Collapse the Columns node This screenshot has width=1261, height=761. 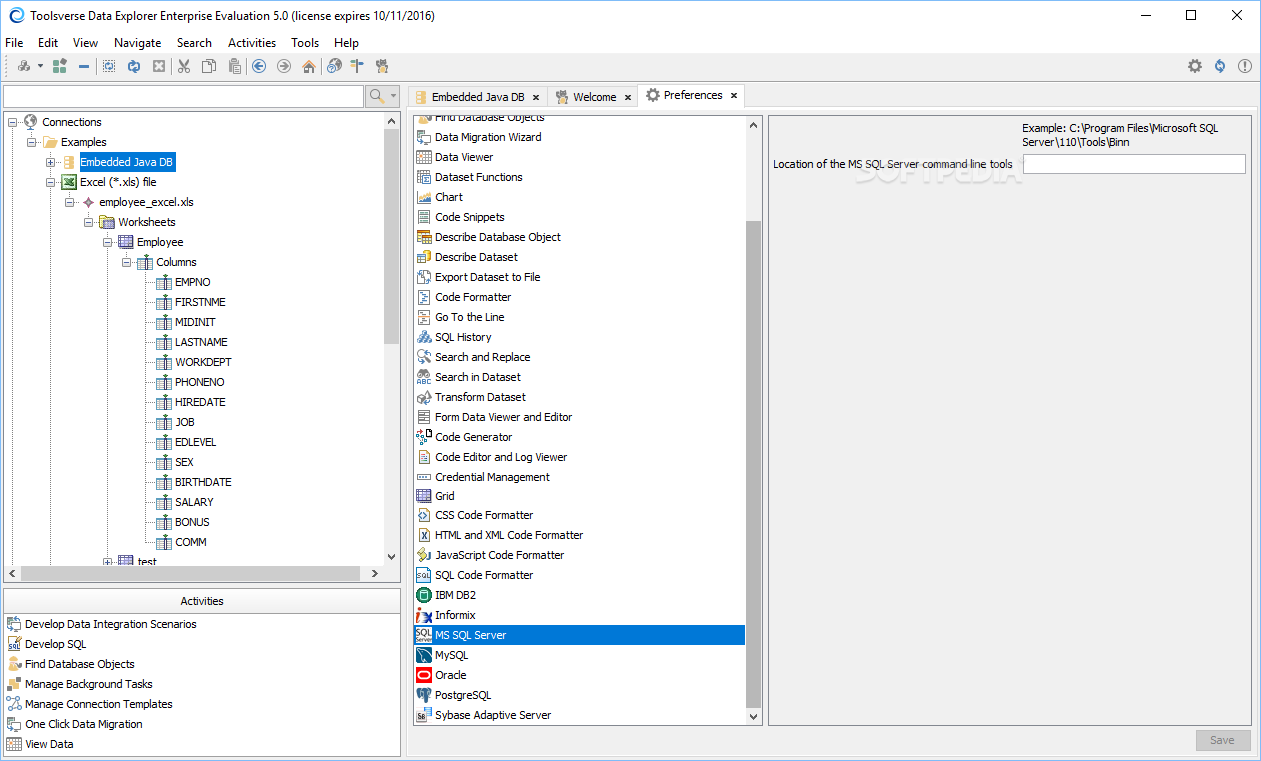127,262
